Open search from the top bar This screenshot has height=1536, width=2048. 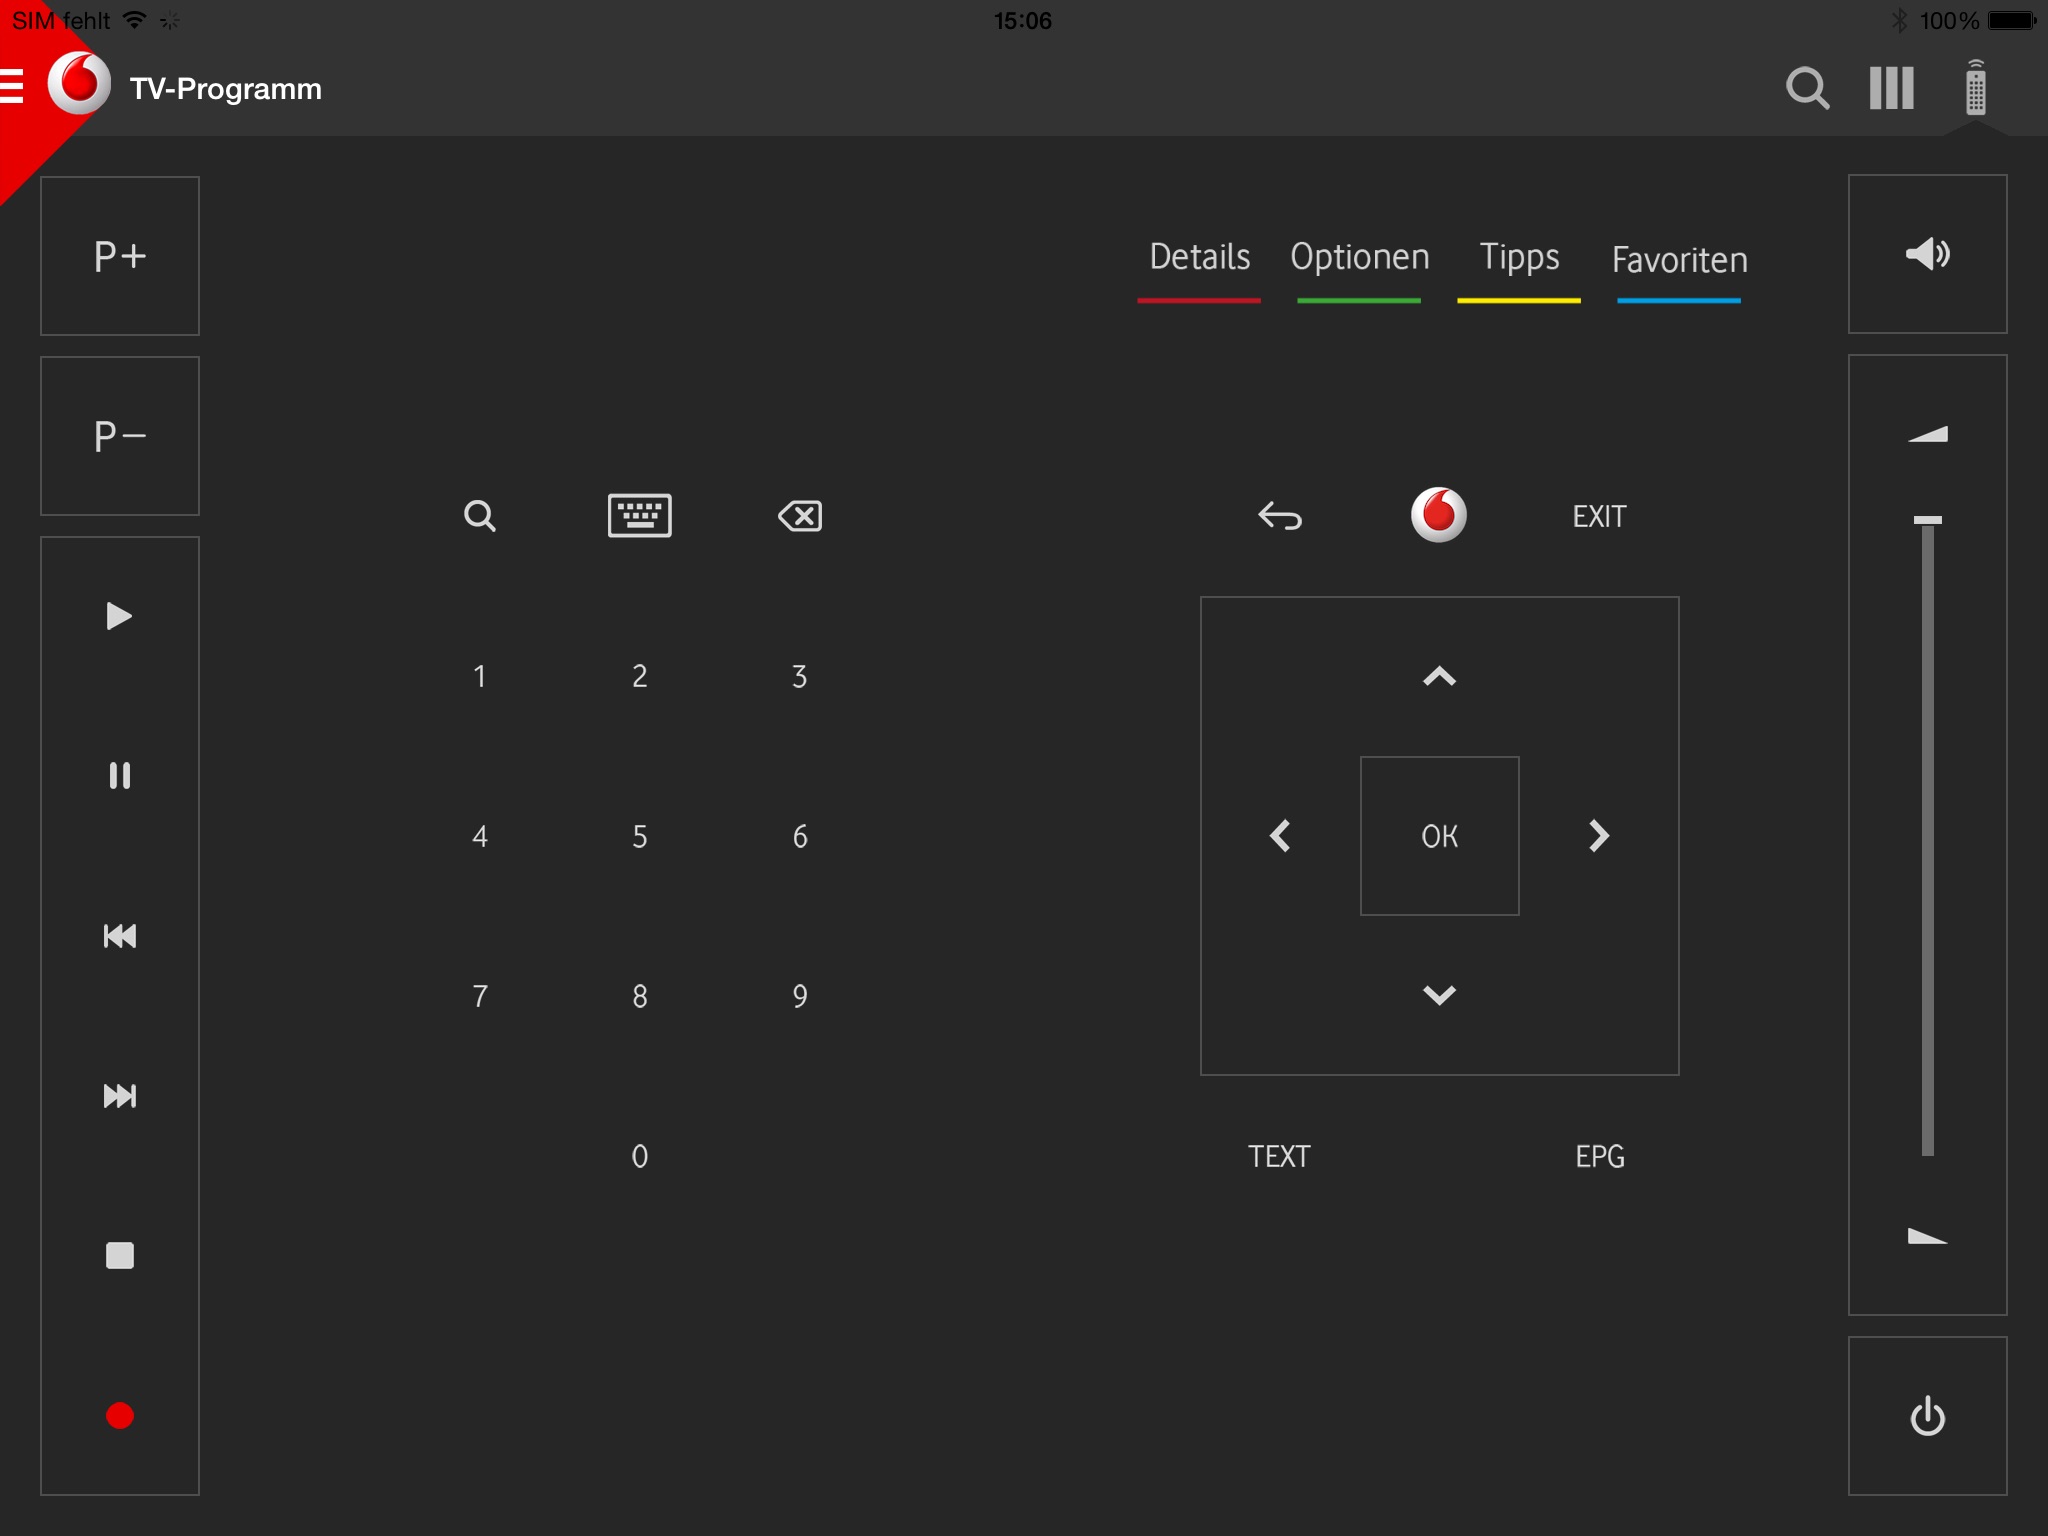pyautogui.click(x=1808, y=88)
